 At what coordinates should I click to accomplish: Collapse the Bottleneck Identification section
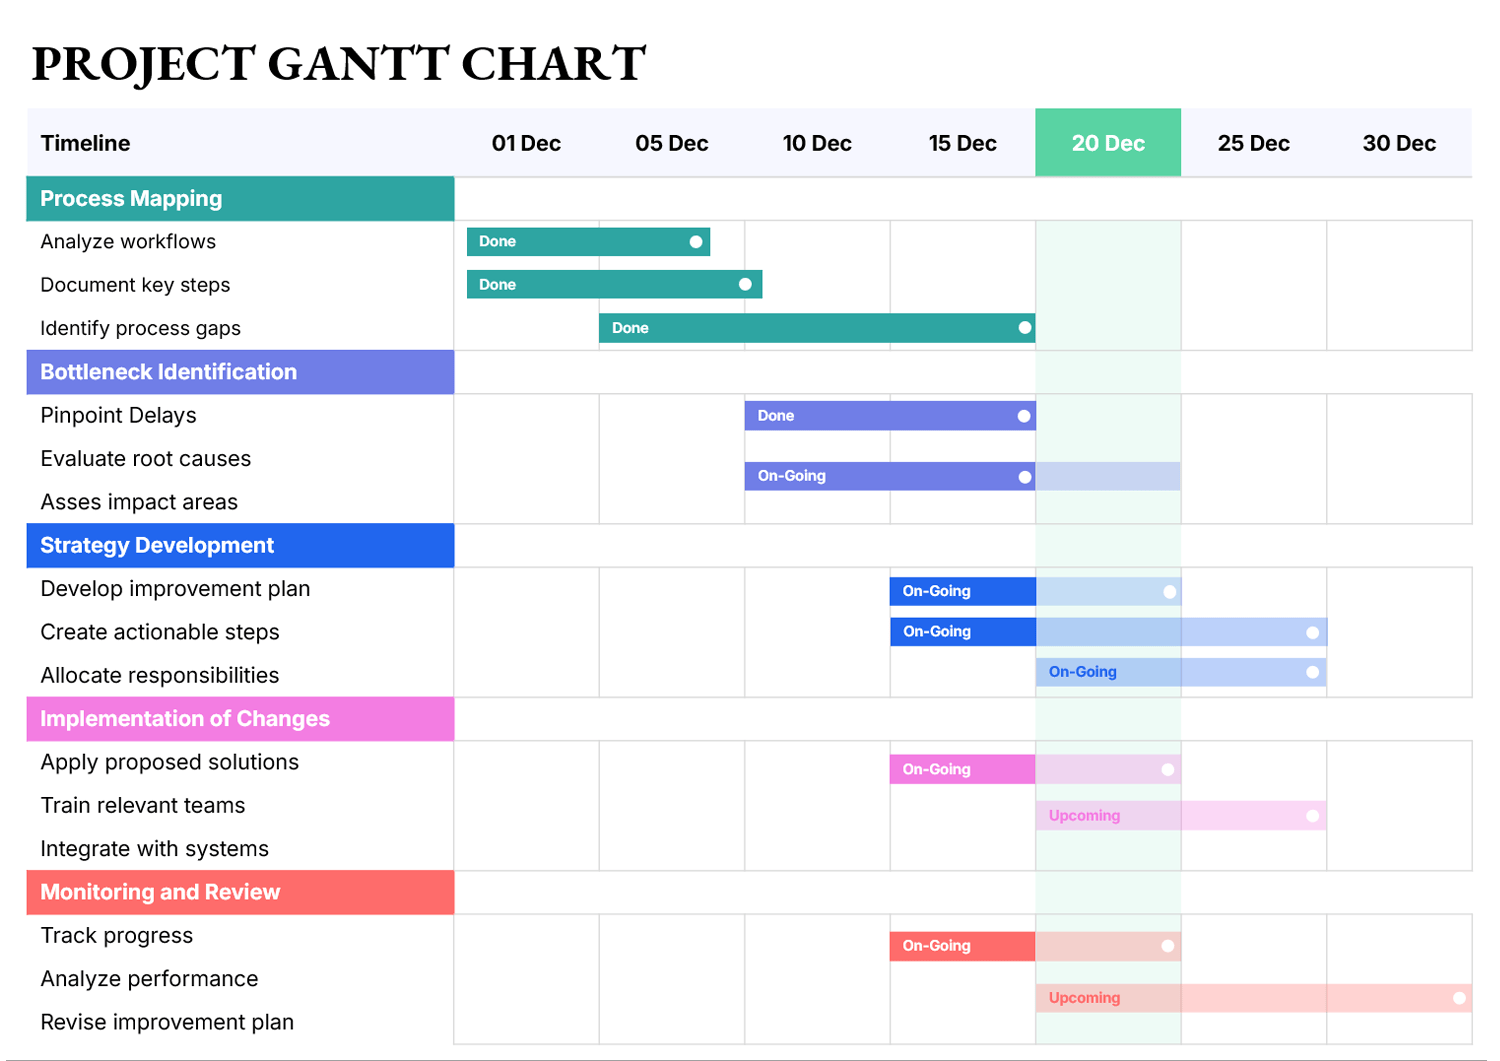pos(168,371)
